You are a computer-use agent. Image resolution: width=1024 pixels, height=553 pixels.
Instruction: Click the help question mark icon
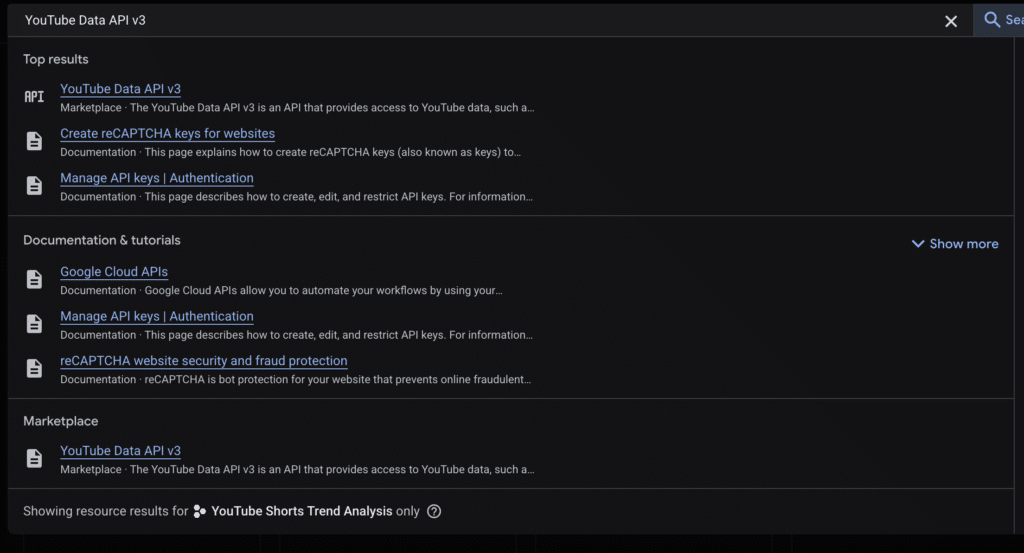pos(434,511)
